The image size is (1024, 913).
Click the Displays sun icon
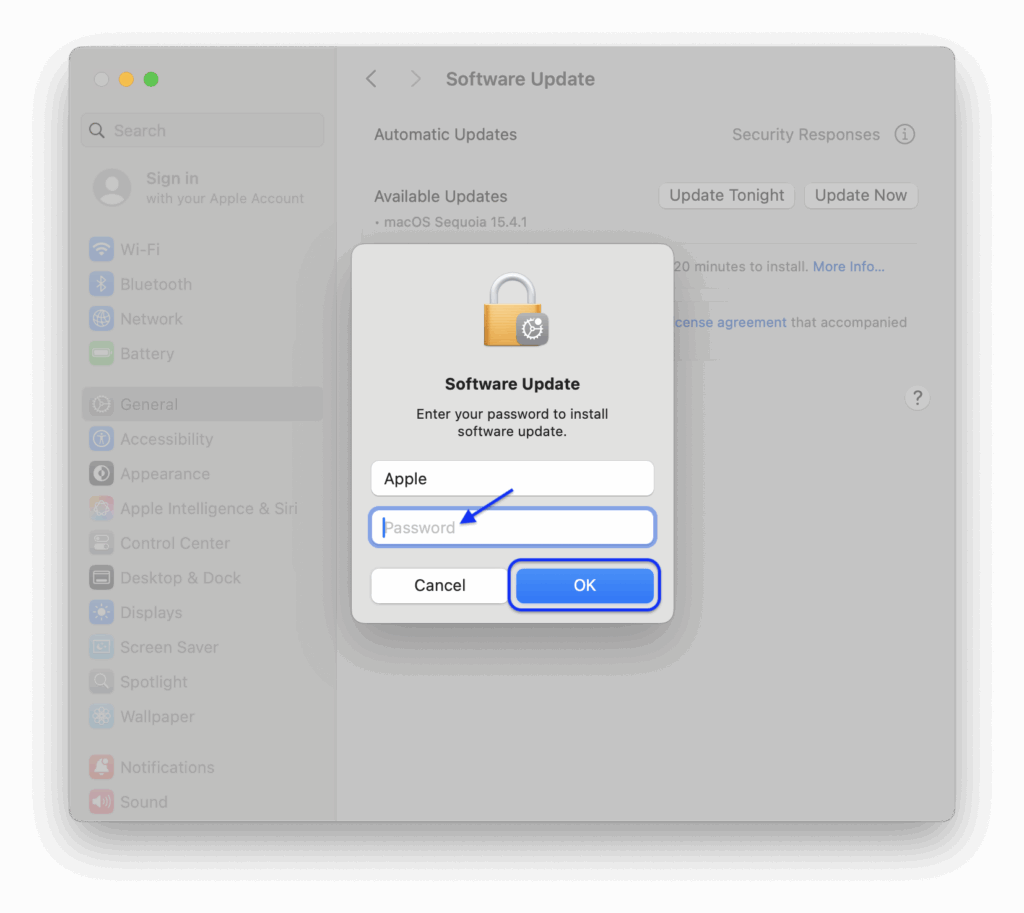tap(101, 612)
